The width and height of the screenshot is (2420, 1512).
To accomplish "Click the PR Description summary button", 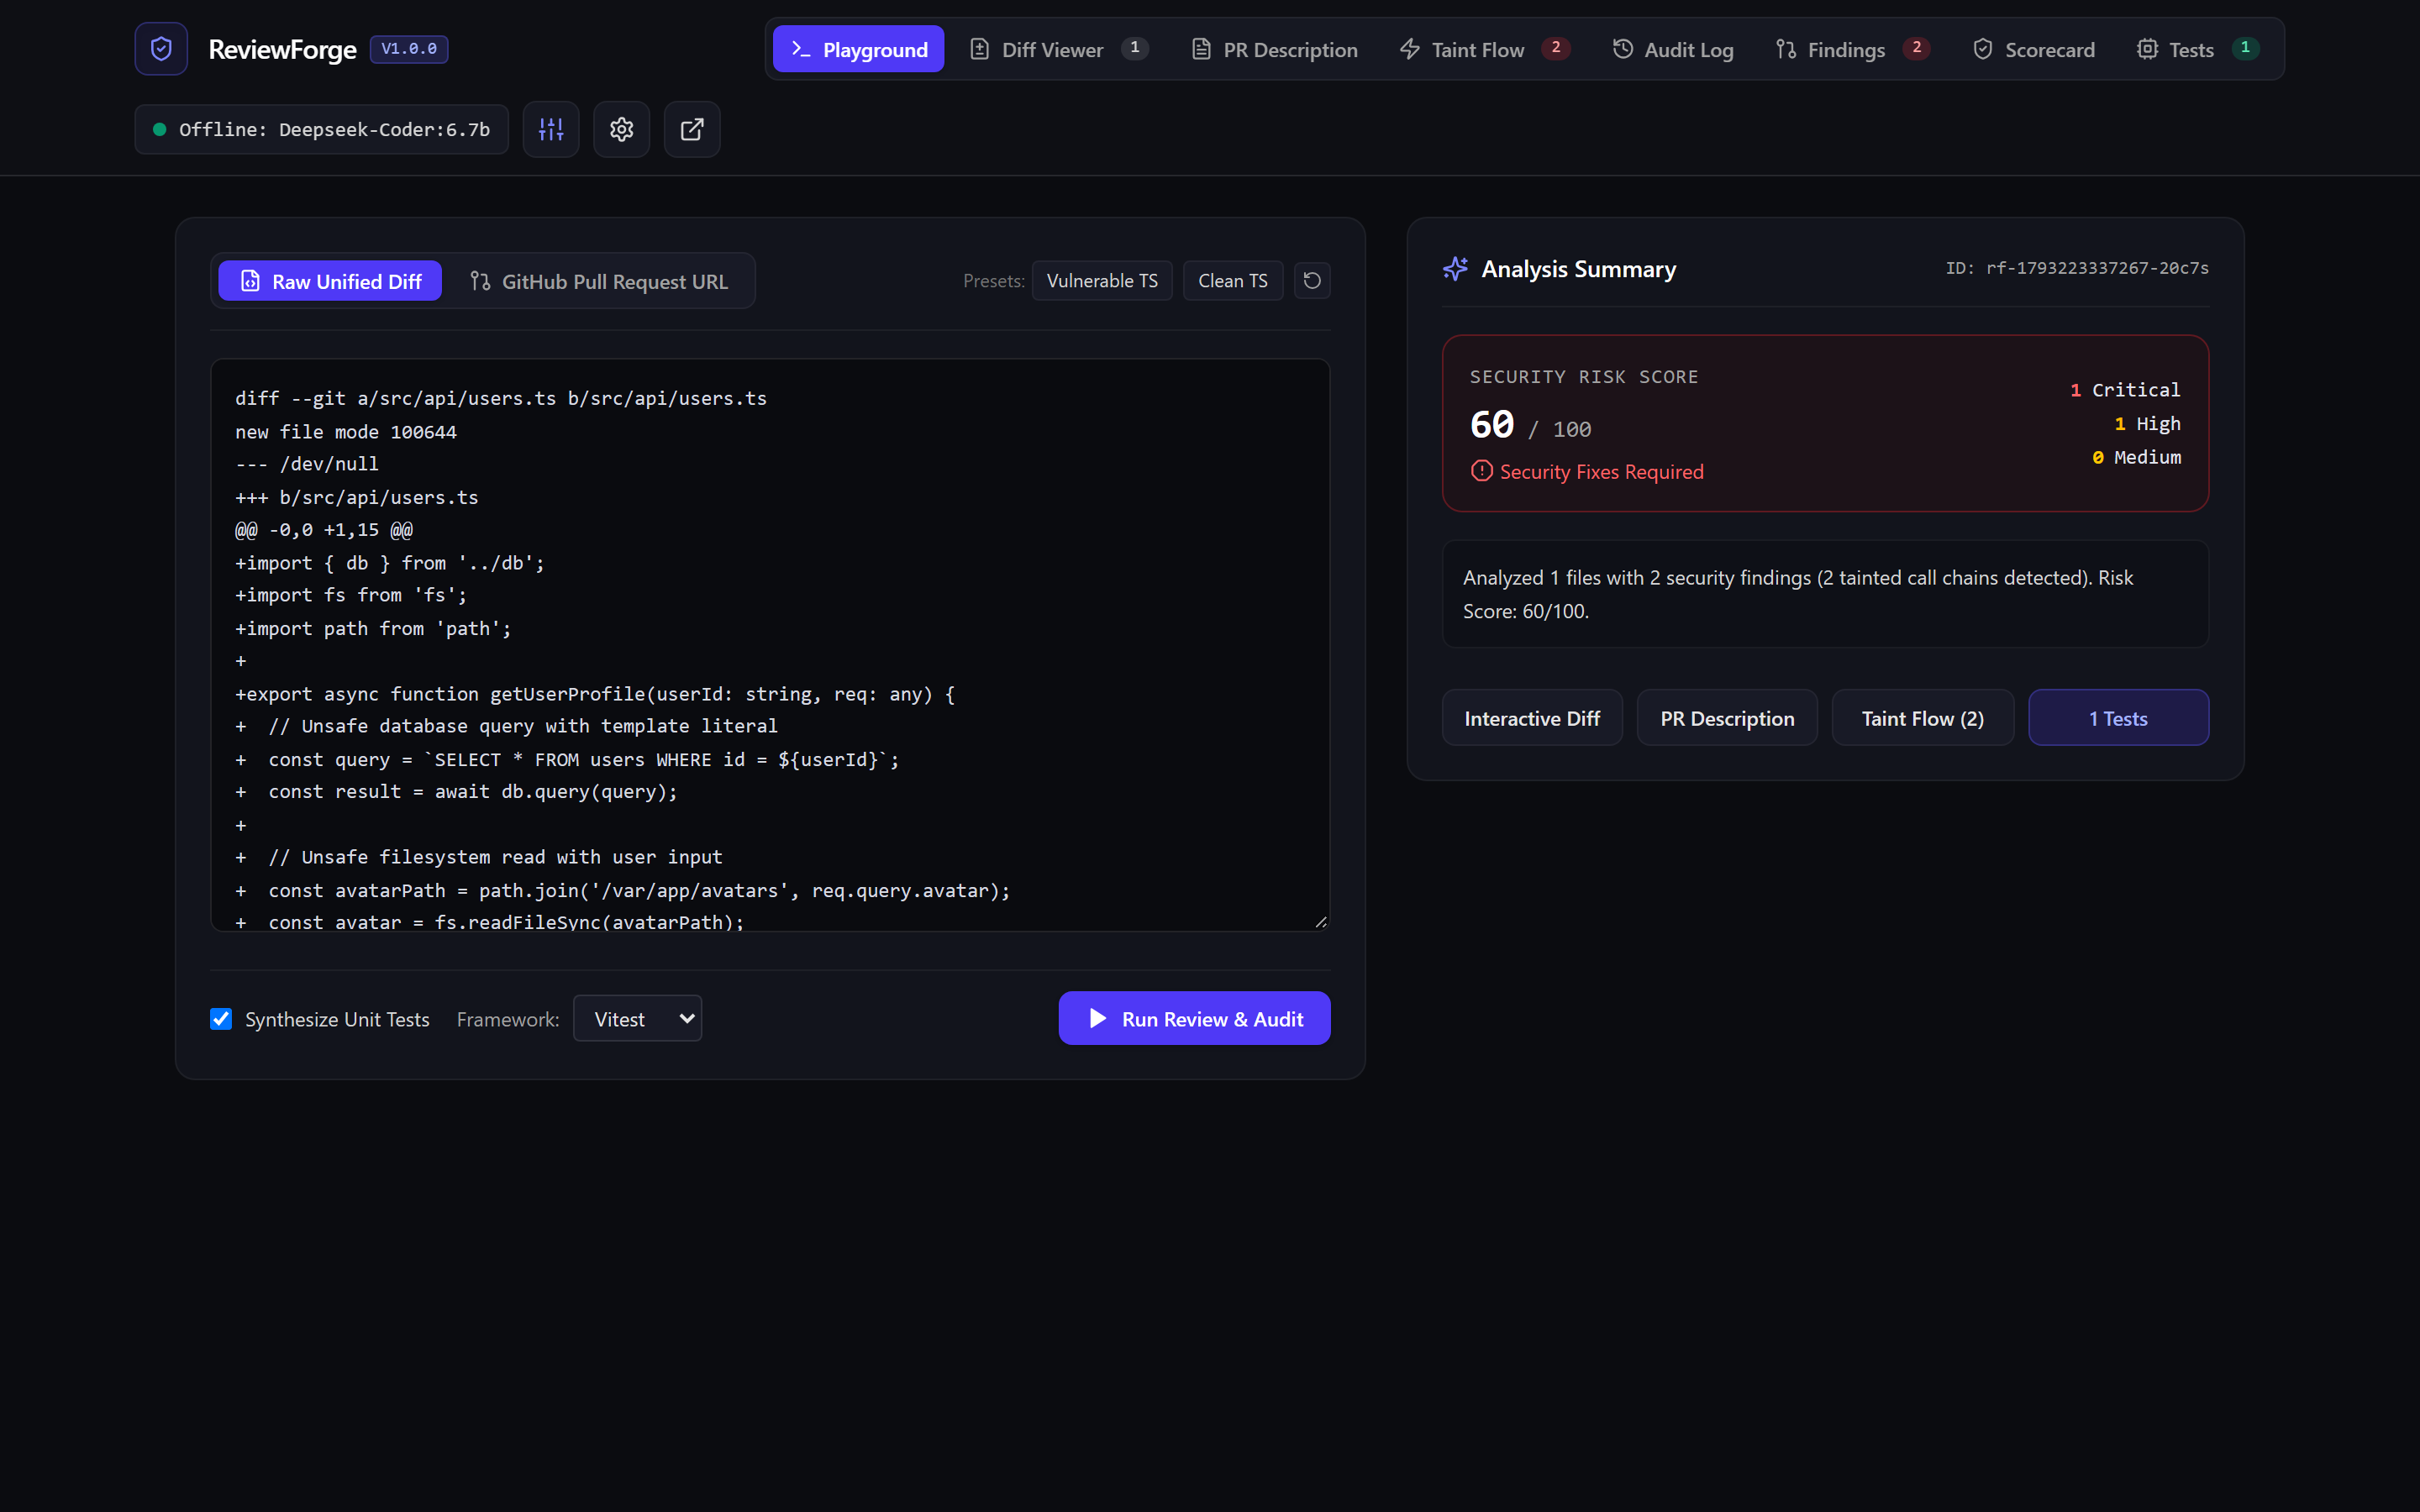I will click(1727, 718).
